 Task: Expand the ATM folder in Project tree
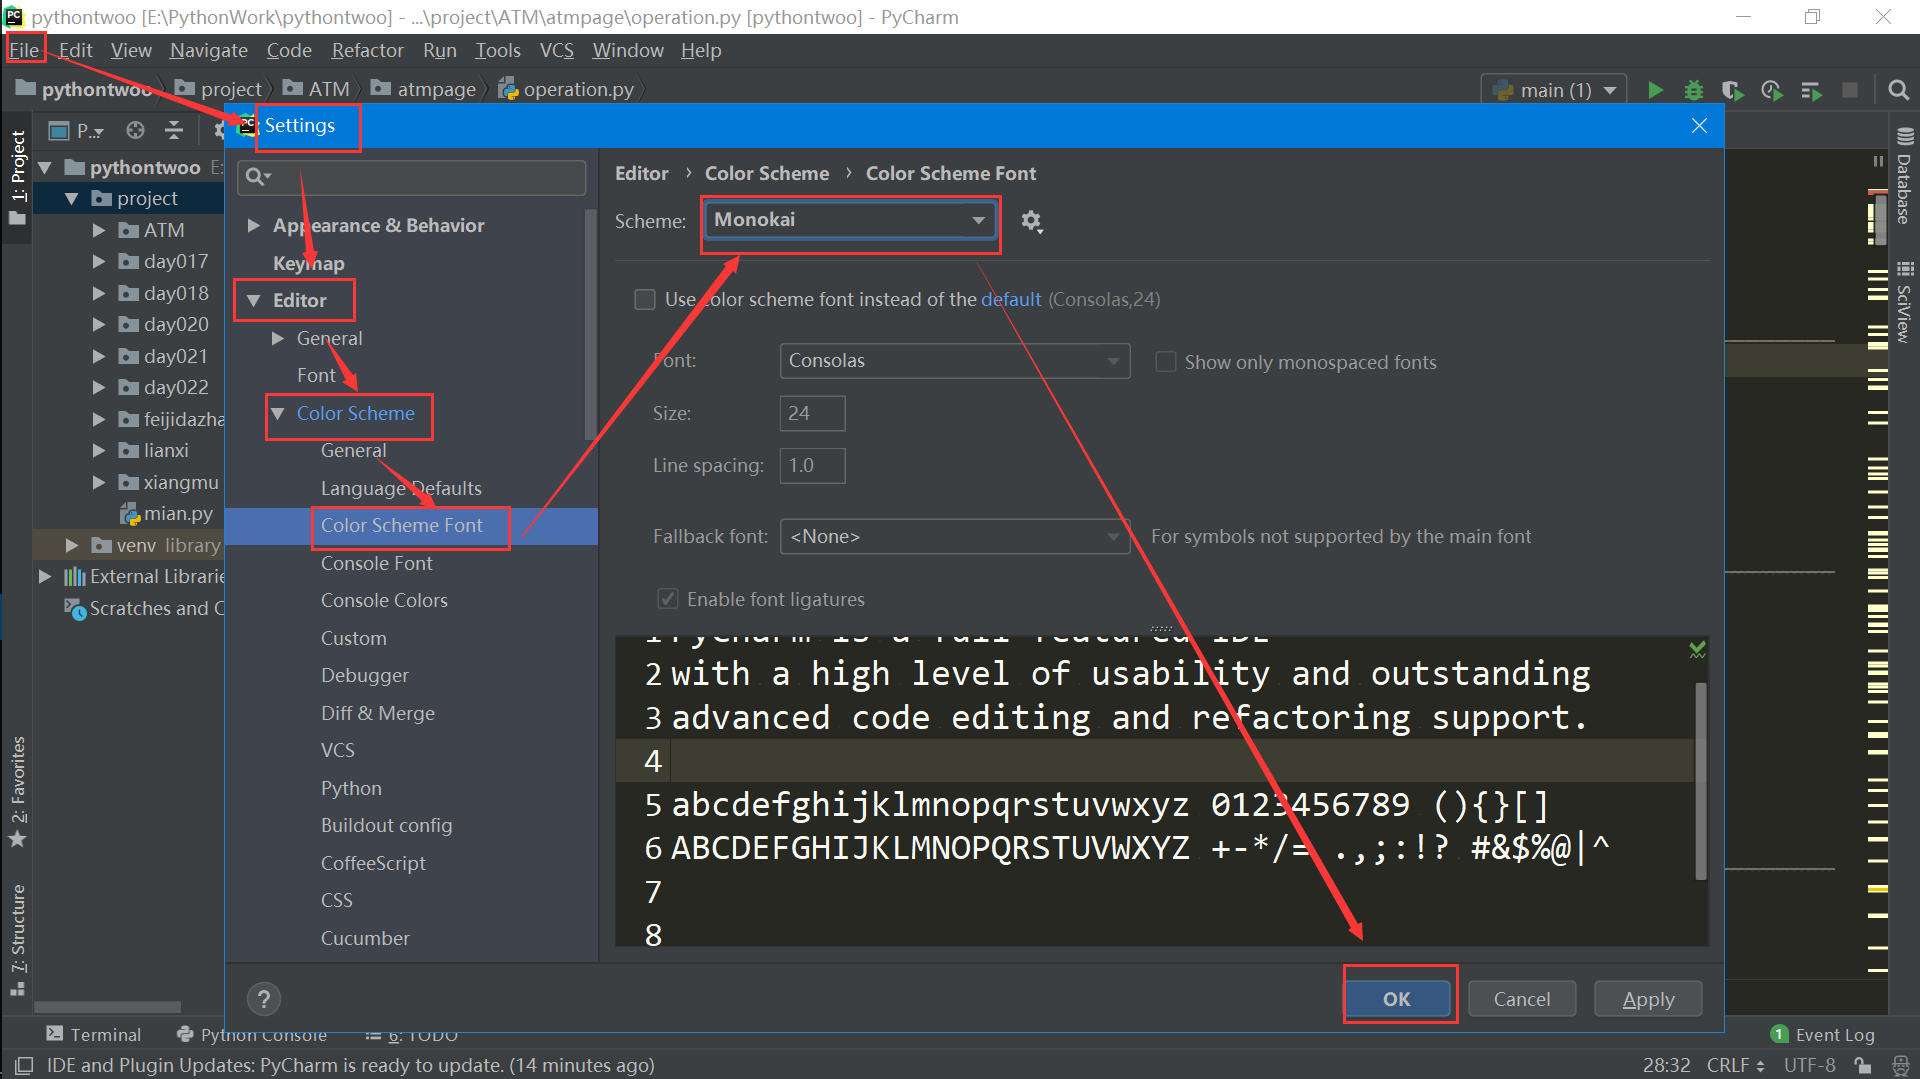(x=99, y=231)
